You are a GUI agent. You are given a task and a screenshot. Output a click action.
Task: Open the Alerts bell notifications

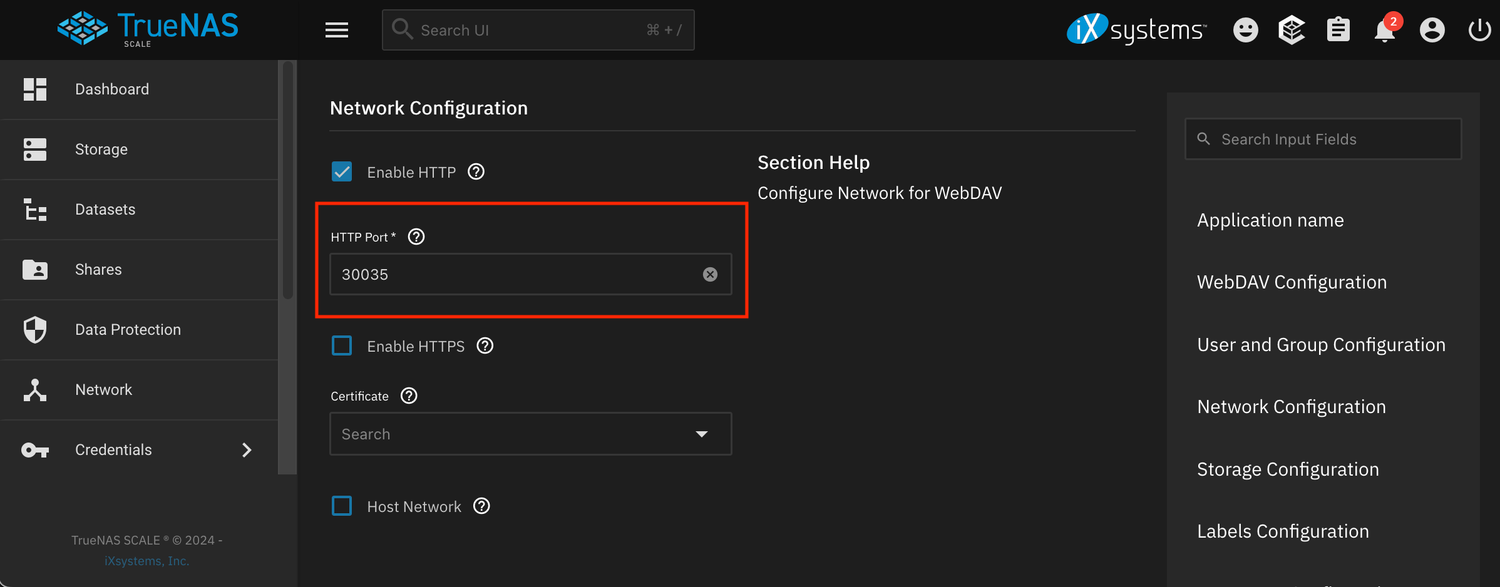tap(1385, 30)
